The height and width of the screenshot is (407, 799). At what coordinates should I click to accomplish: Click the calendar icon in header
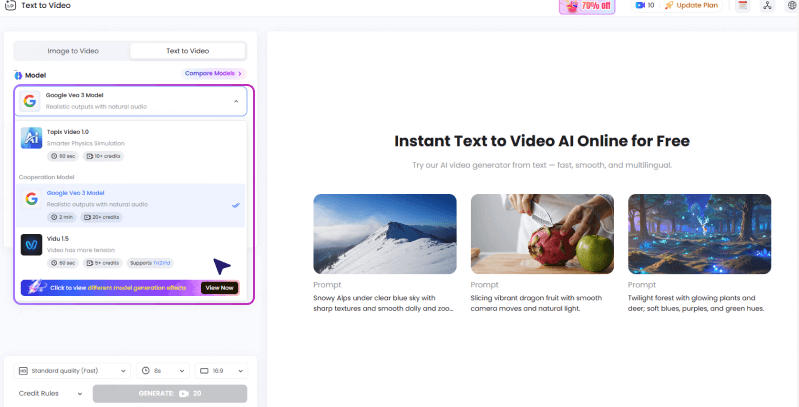pos(742,6)
